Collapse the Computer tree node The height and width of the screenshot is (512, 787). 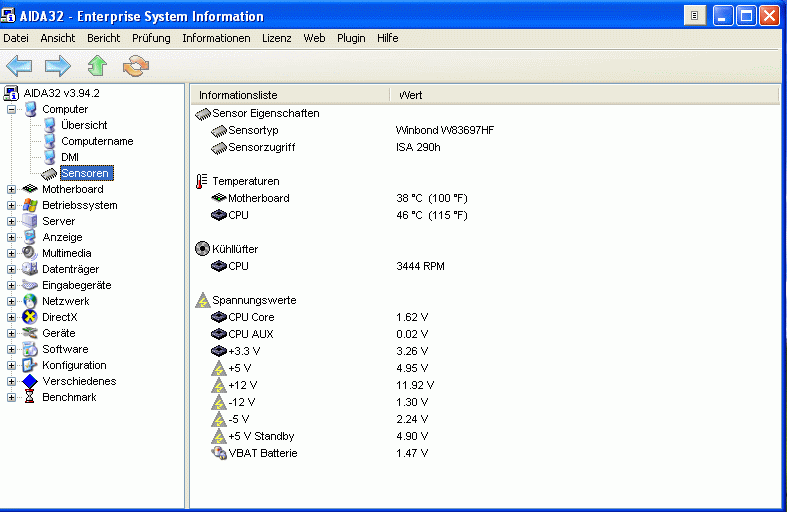point(12,109)
